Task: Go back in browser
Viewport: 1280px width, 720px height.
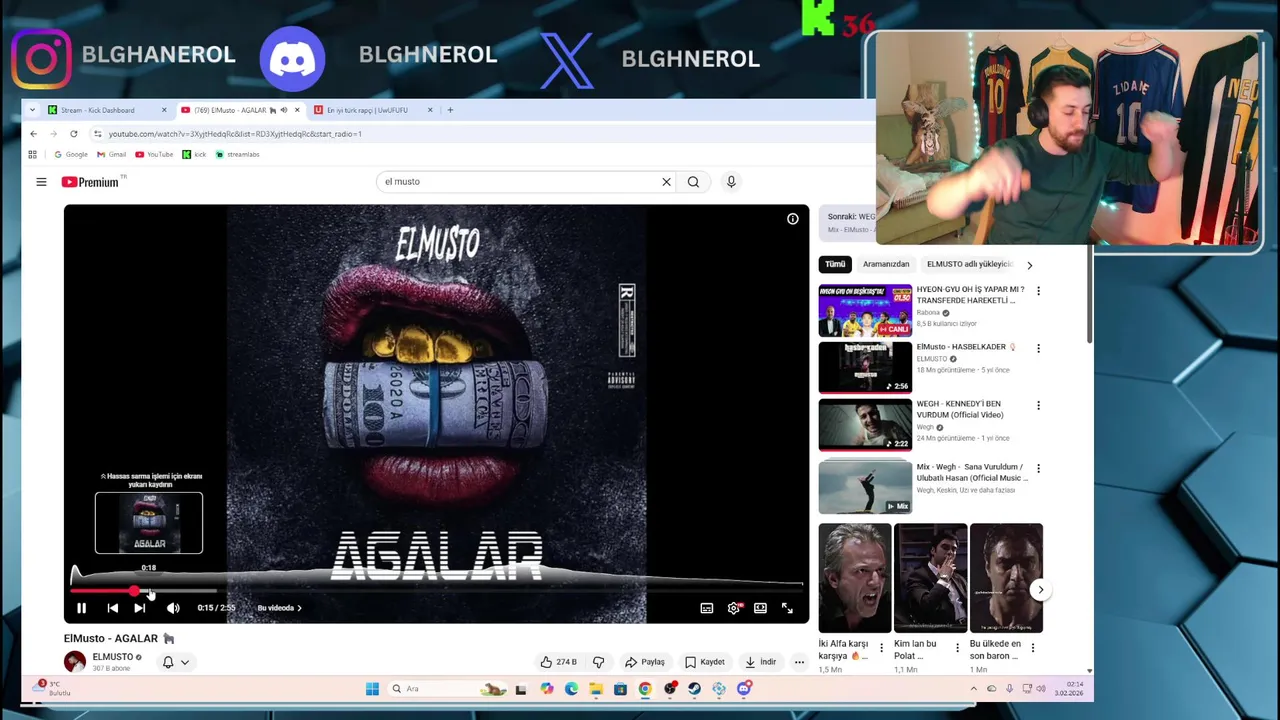Action: tap(33, 134)
